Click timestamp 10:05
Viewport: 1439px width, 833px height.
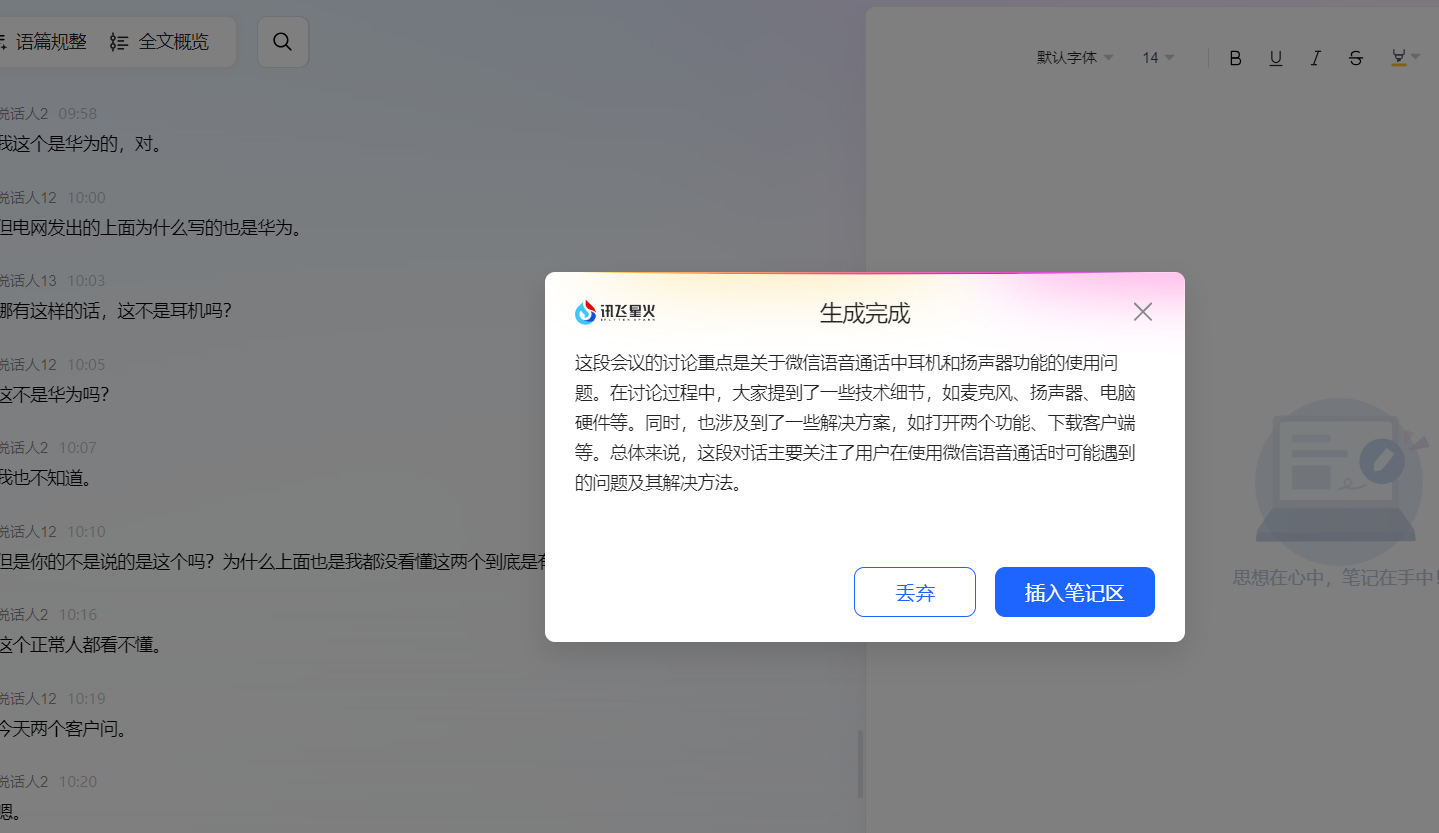pos(86,365)
